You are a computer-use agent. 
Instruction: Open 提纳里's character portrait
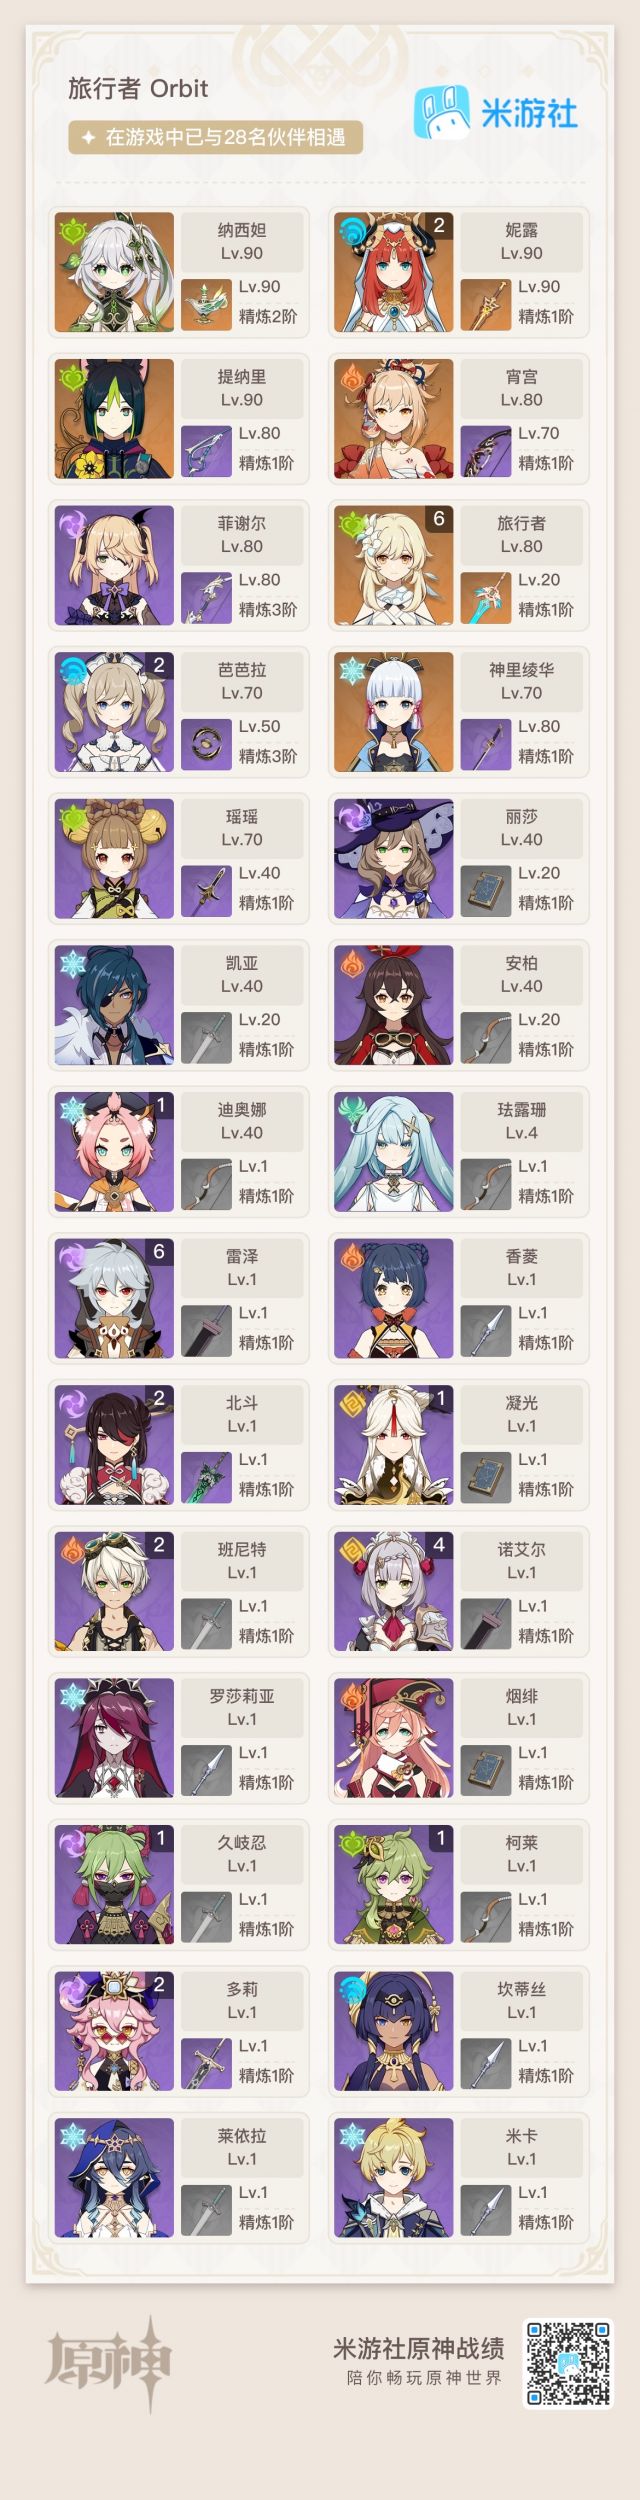coord(114,418)
